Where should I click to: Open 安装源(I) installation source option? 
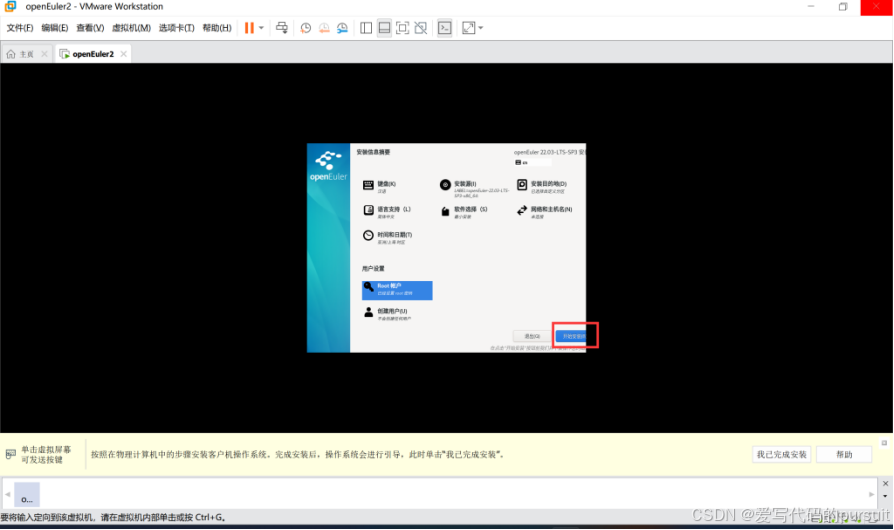(x=474, y=188)
